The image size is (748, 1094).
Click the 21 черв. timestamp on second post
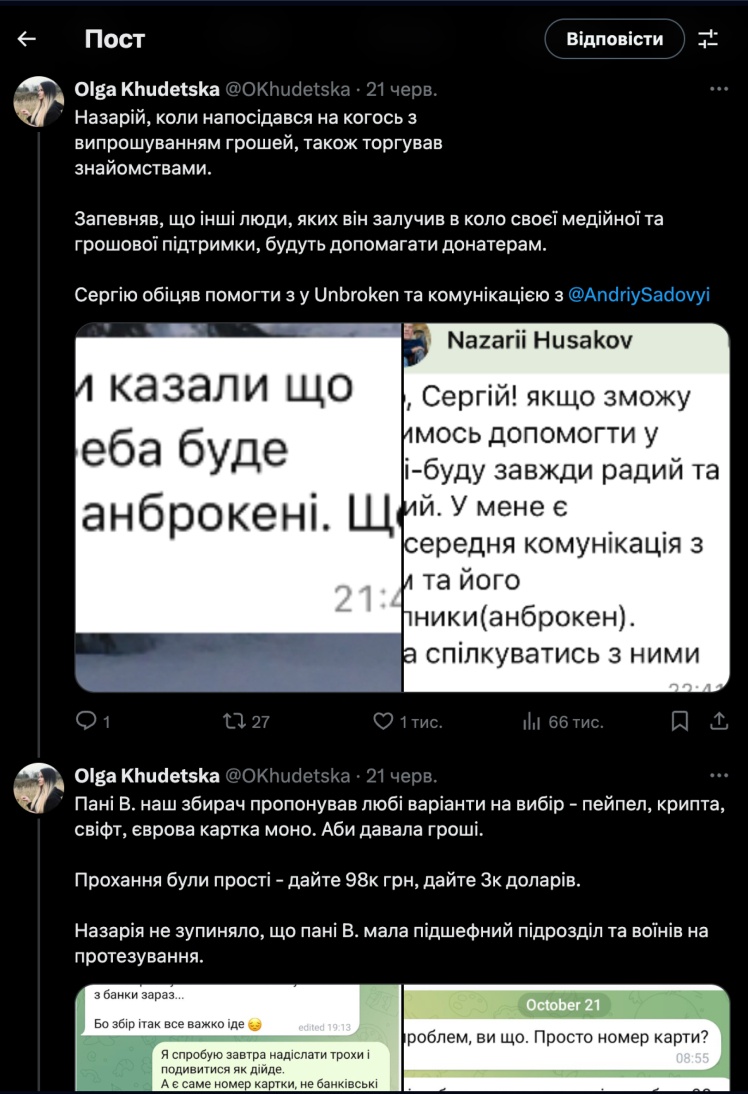(x=402, y=775)
